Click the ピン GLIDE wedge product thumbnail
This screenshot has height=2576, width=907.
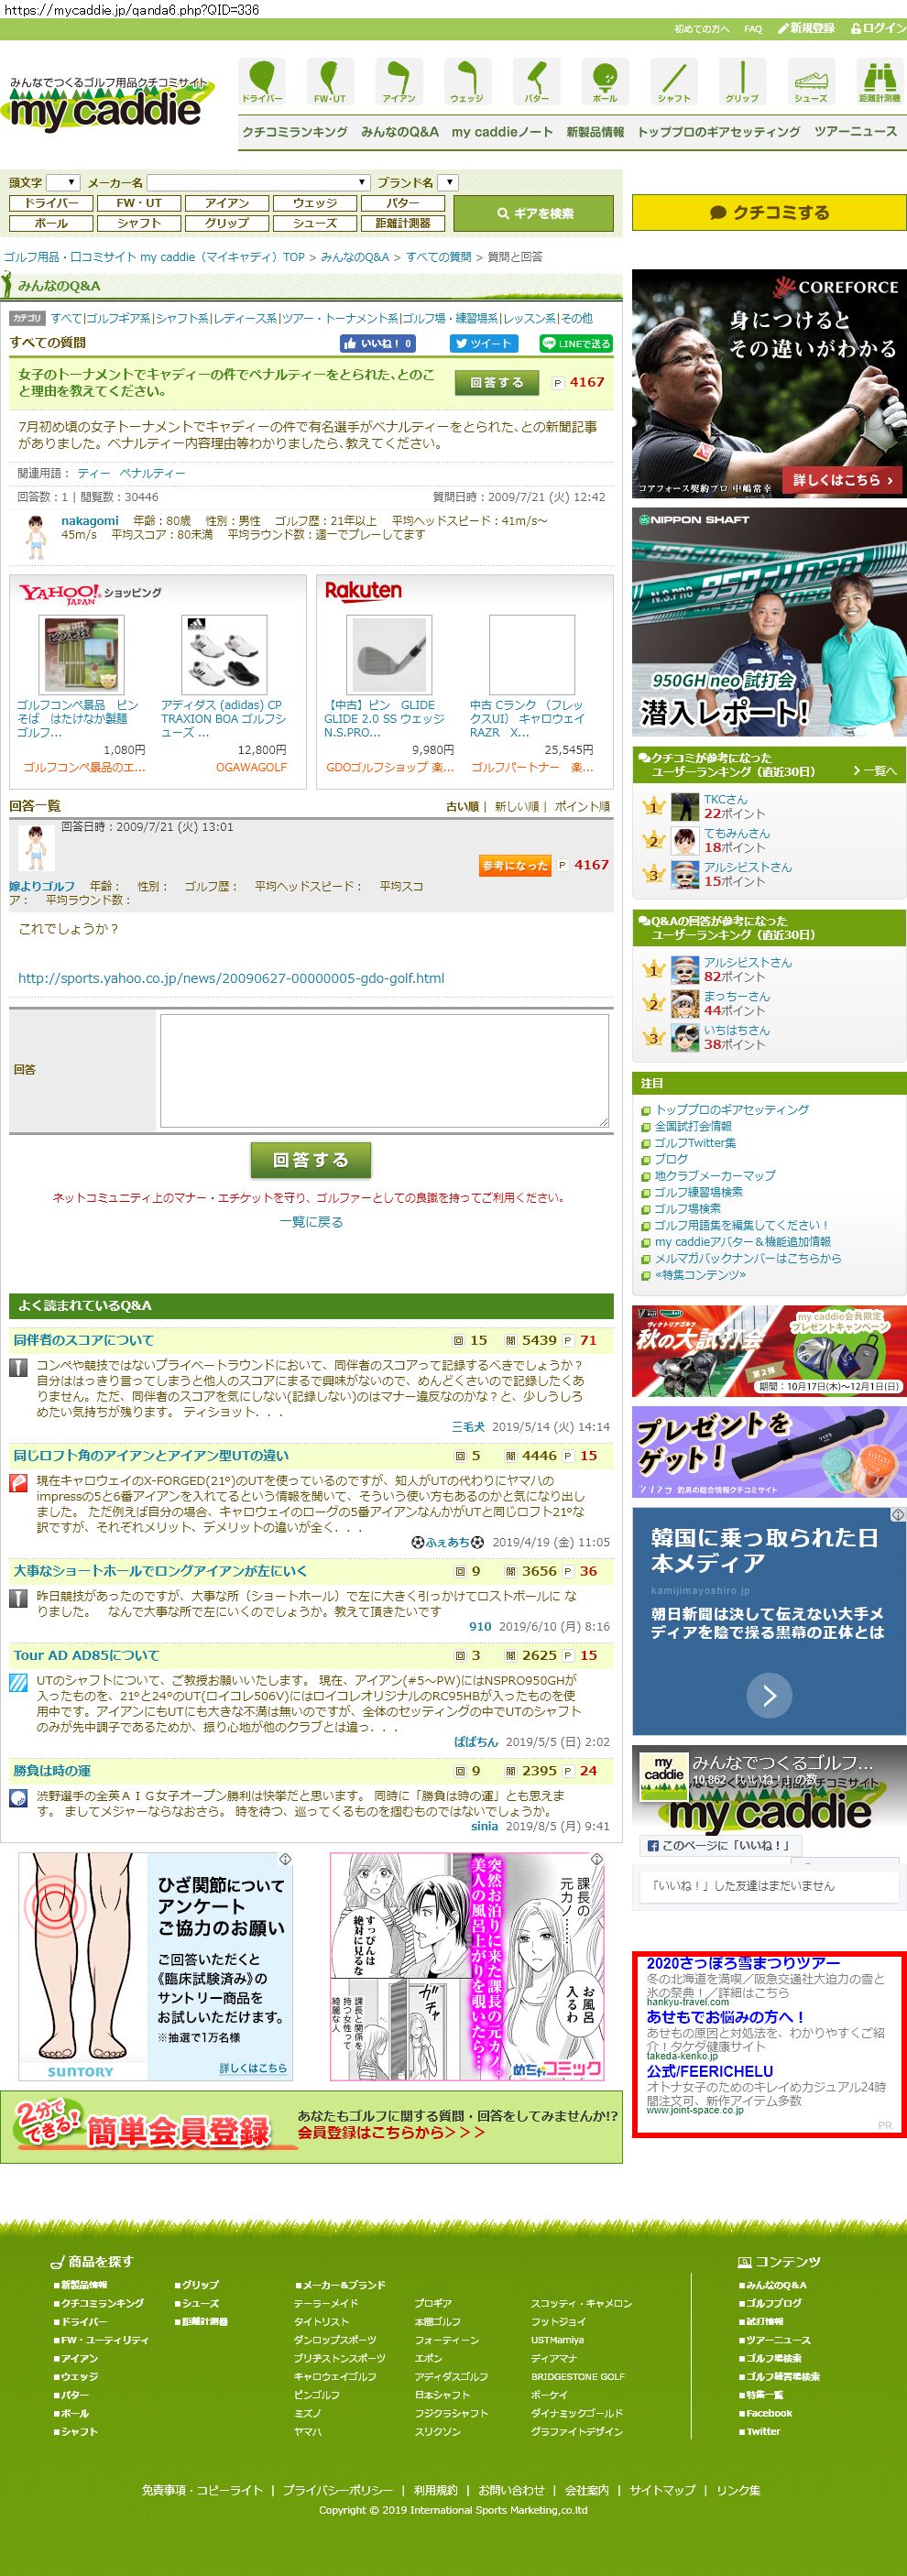coord(389,654)
